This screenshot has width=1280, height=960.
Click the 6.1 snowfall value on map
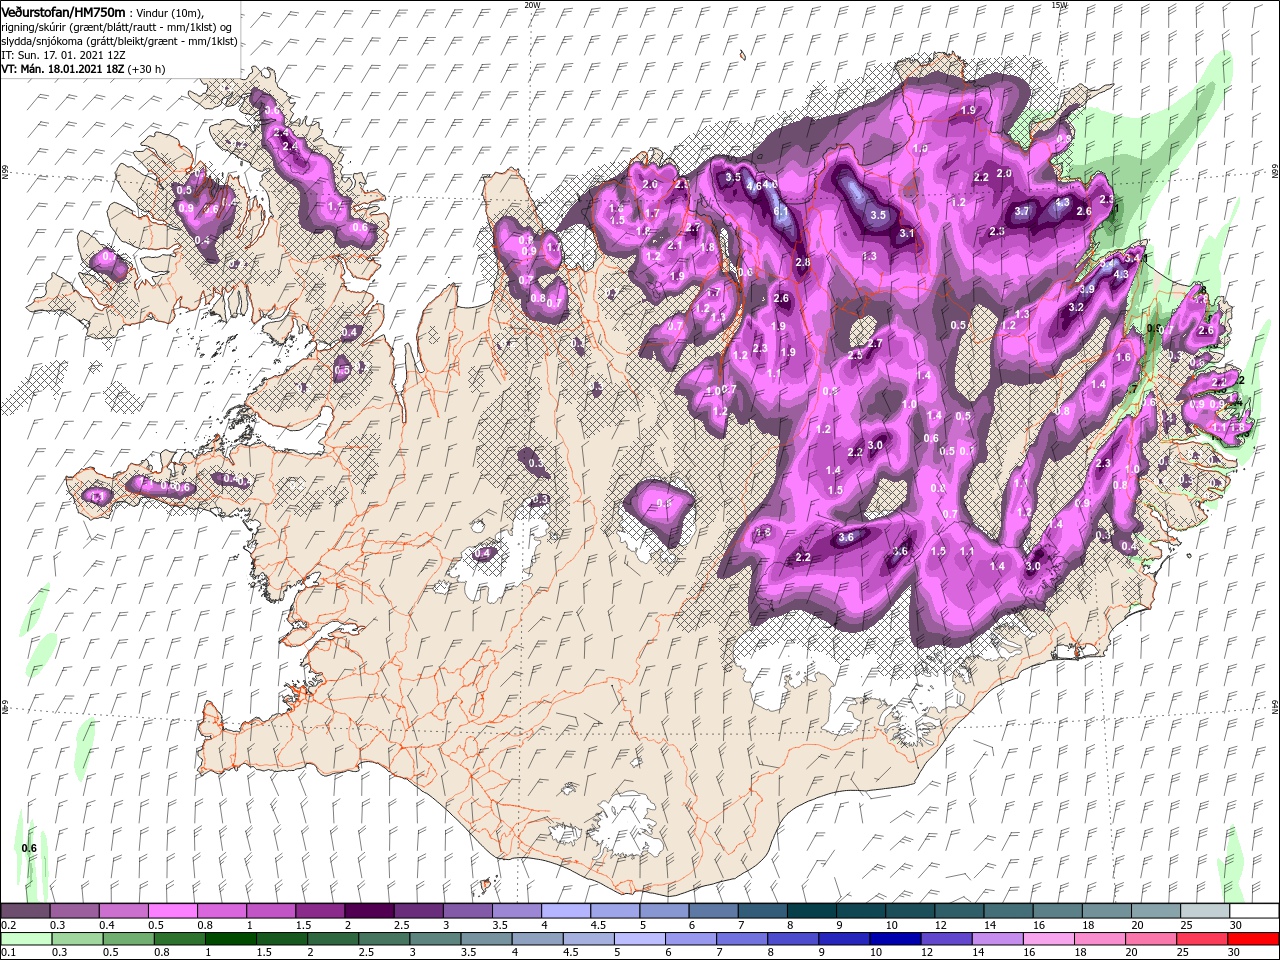(781, 211)
